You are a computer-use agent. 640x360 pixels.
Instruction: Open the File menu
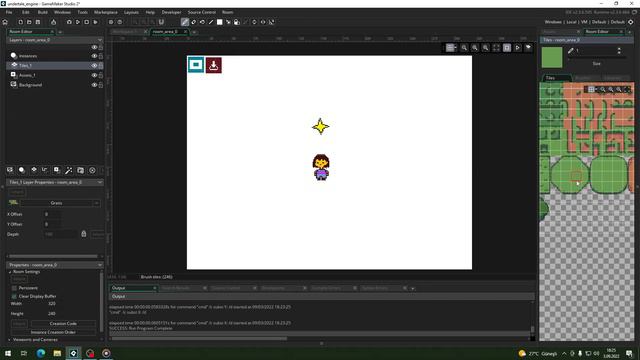[x=9, y=12]
